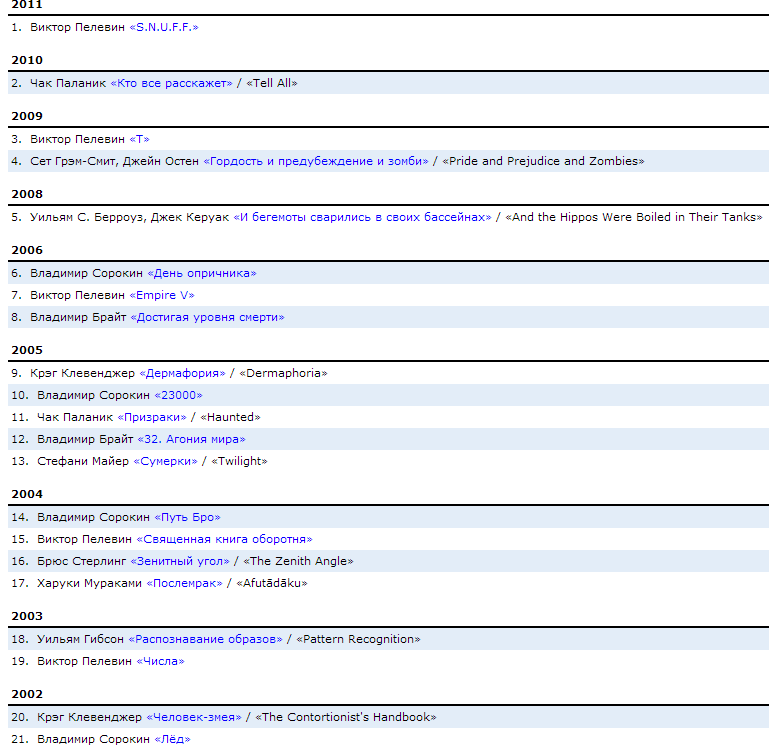
Task: Open the «S.N.U.F.F.» book link
Action: pos(164,27)
